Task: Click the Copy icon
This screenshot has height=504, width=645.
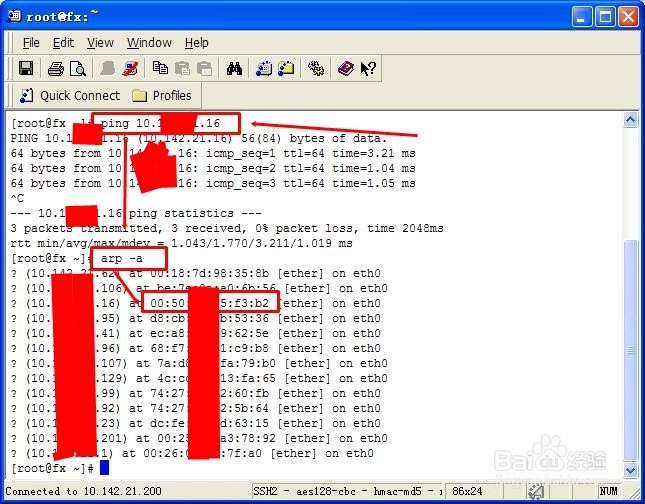Action: [x=160, y=68]
